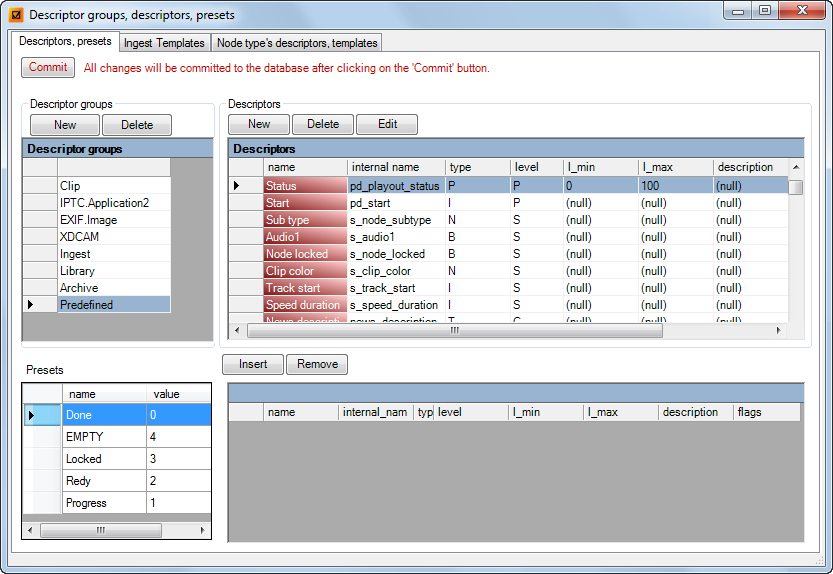
Task: Select the Node locked descriptor
Action: (305, 254)
